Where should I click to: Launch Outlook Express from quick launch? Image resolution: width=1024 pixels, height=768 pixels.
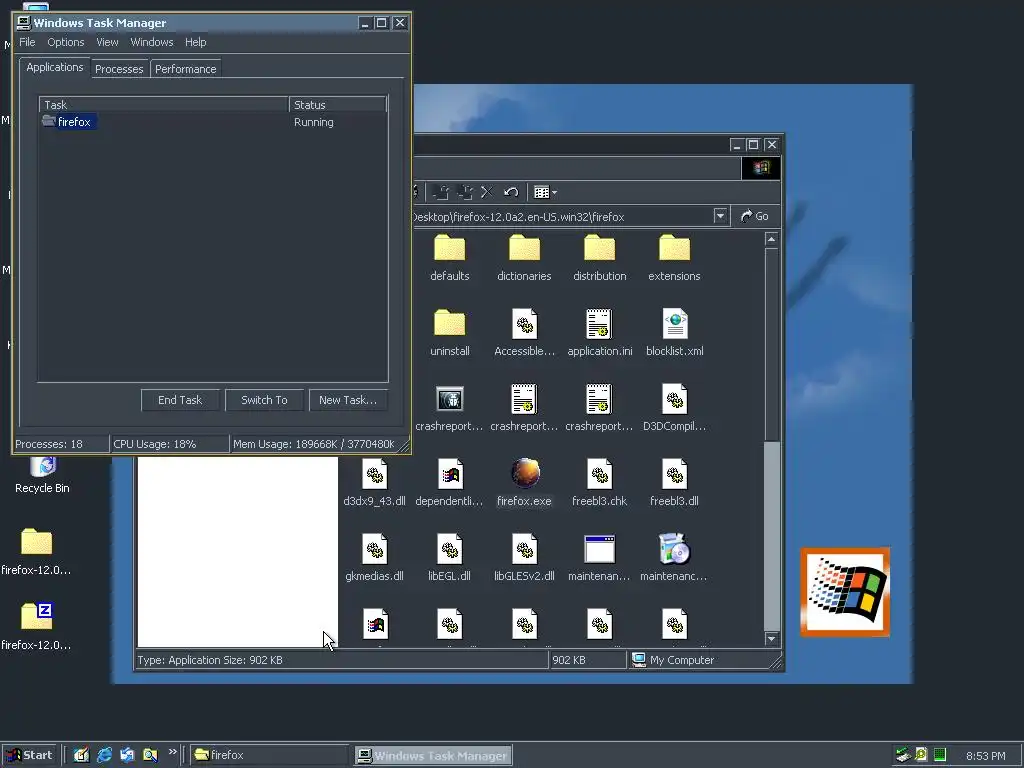click(127, 755)
